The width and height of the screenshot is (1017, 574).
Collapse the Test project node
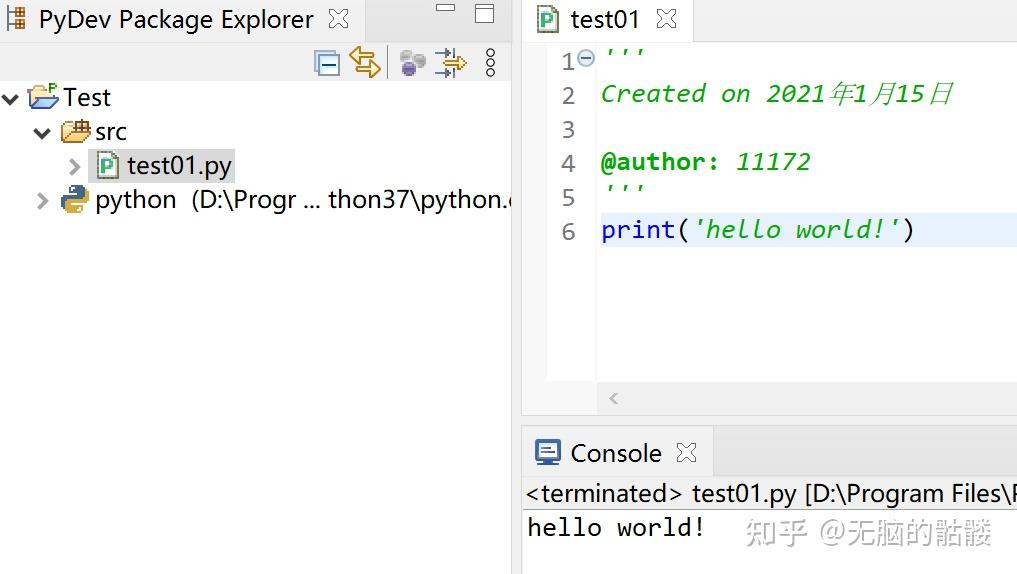pos(10,99)
